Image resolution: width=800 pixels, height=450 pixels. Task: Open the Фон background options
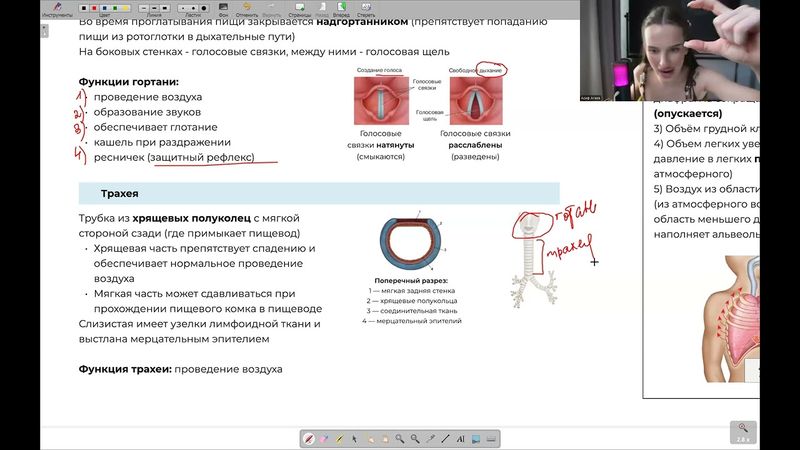[223, 9]
